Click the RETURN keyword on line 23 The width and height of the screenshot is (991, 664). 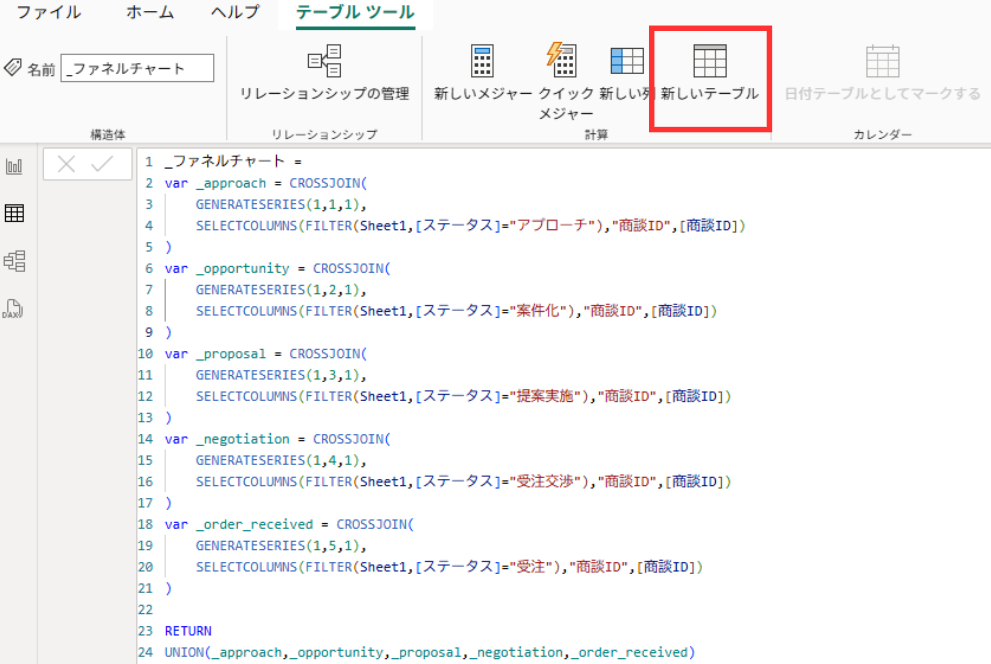(188, 631)
